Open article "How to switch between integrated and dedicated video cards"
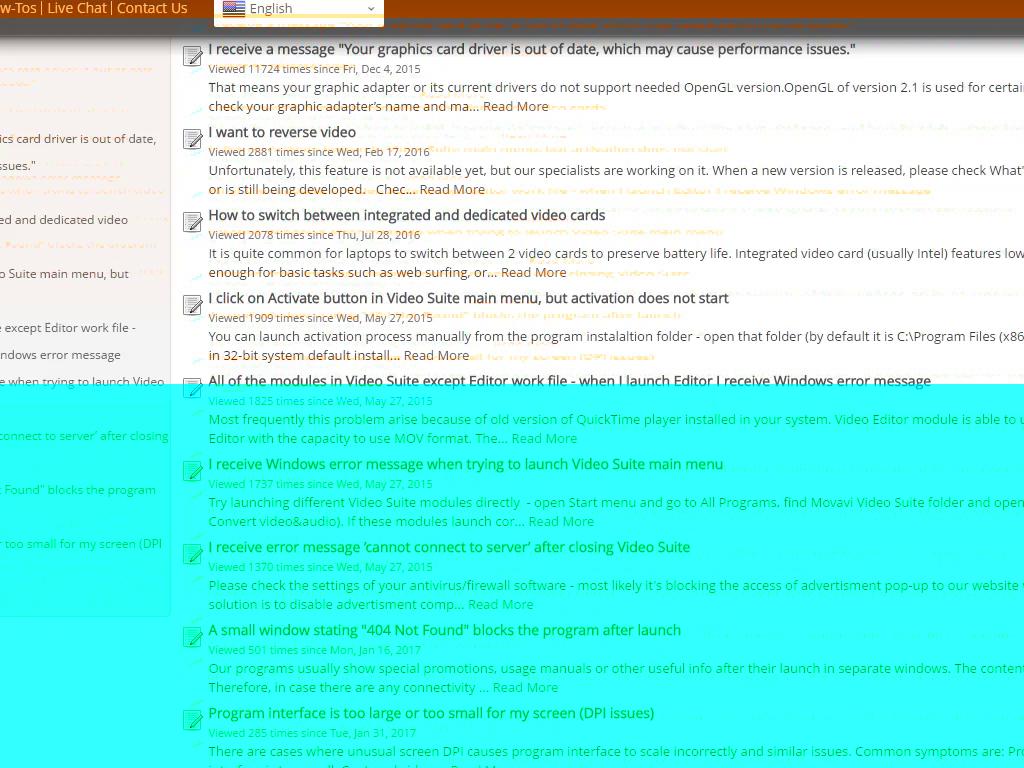This screenshot has height=768, width=1024. (x=407, y=215)
